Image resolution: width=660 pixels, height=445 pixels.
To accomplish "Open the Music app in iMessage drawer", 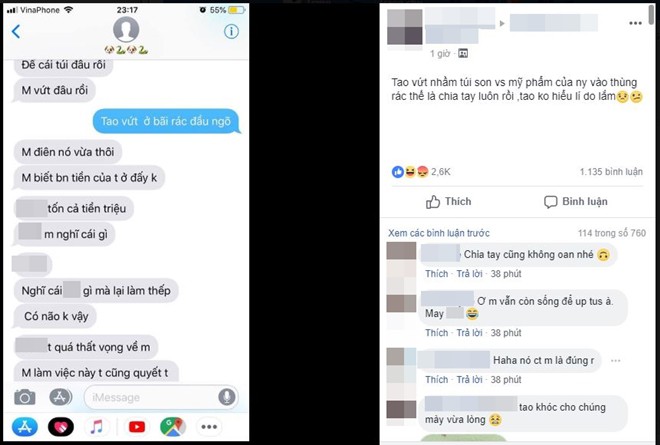I will point(96,427).
